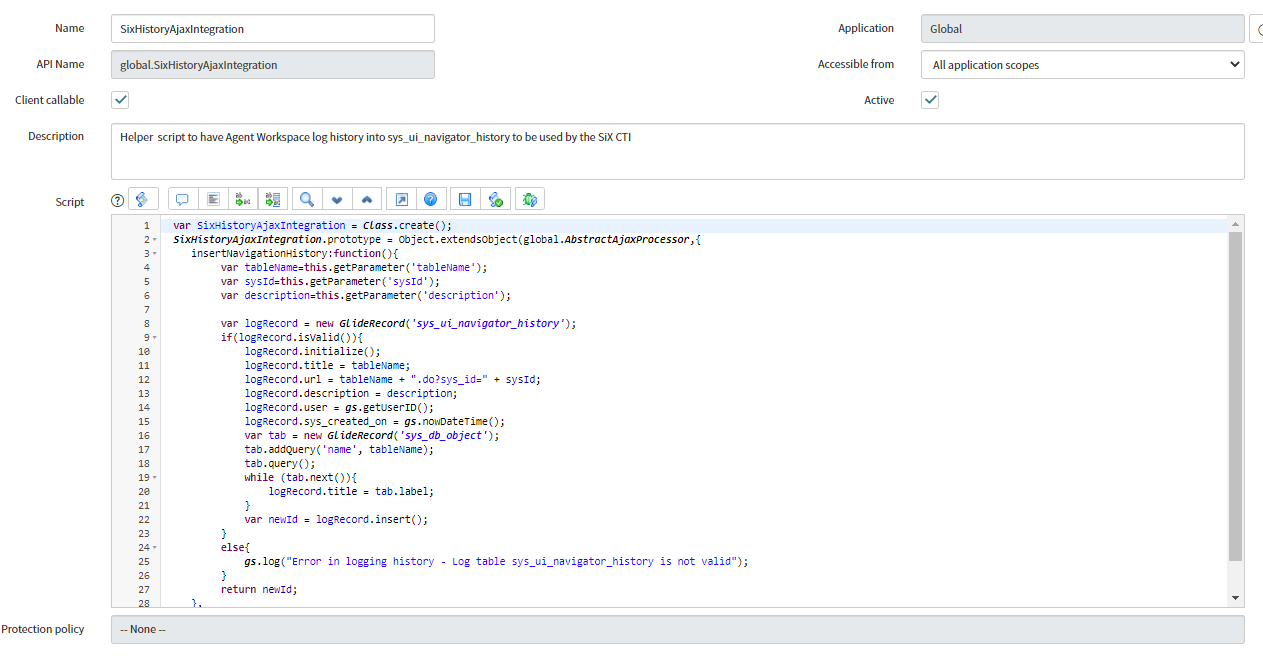Uncheck the Client callable checkbox
Viewport: 1263px width, 662px height.
click(x=120, y=100)
